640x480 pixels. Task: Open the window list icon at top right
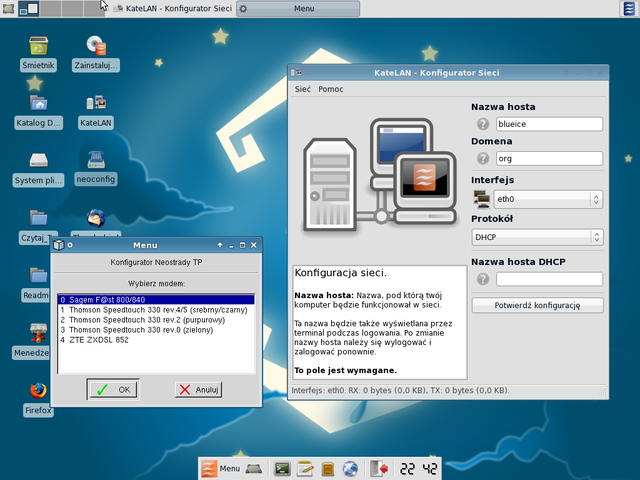pyautogui.click(x=629, y=9)
